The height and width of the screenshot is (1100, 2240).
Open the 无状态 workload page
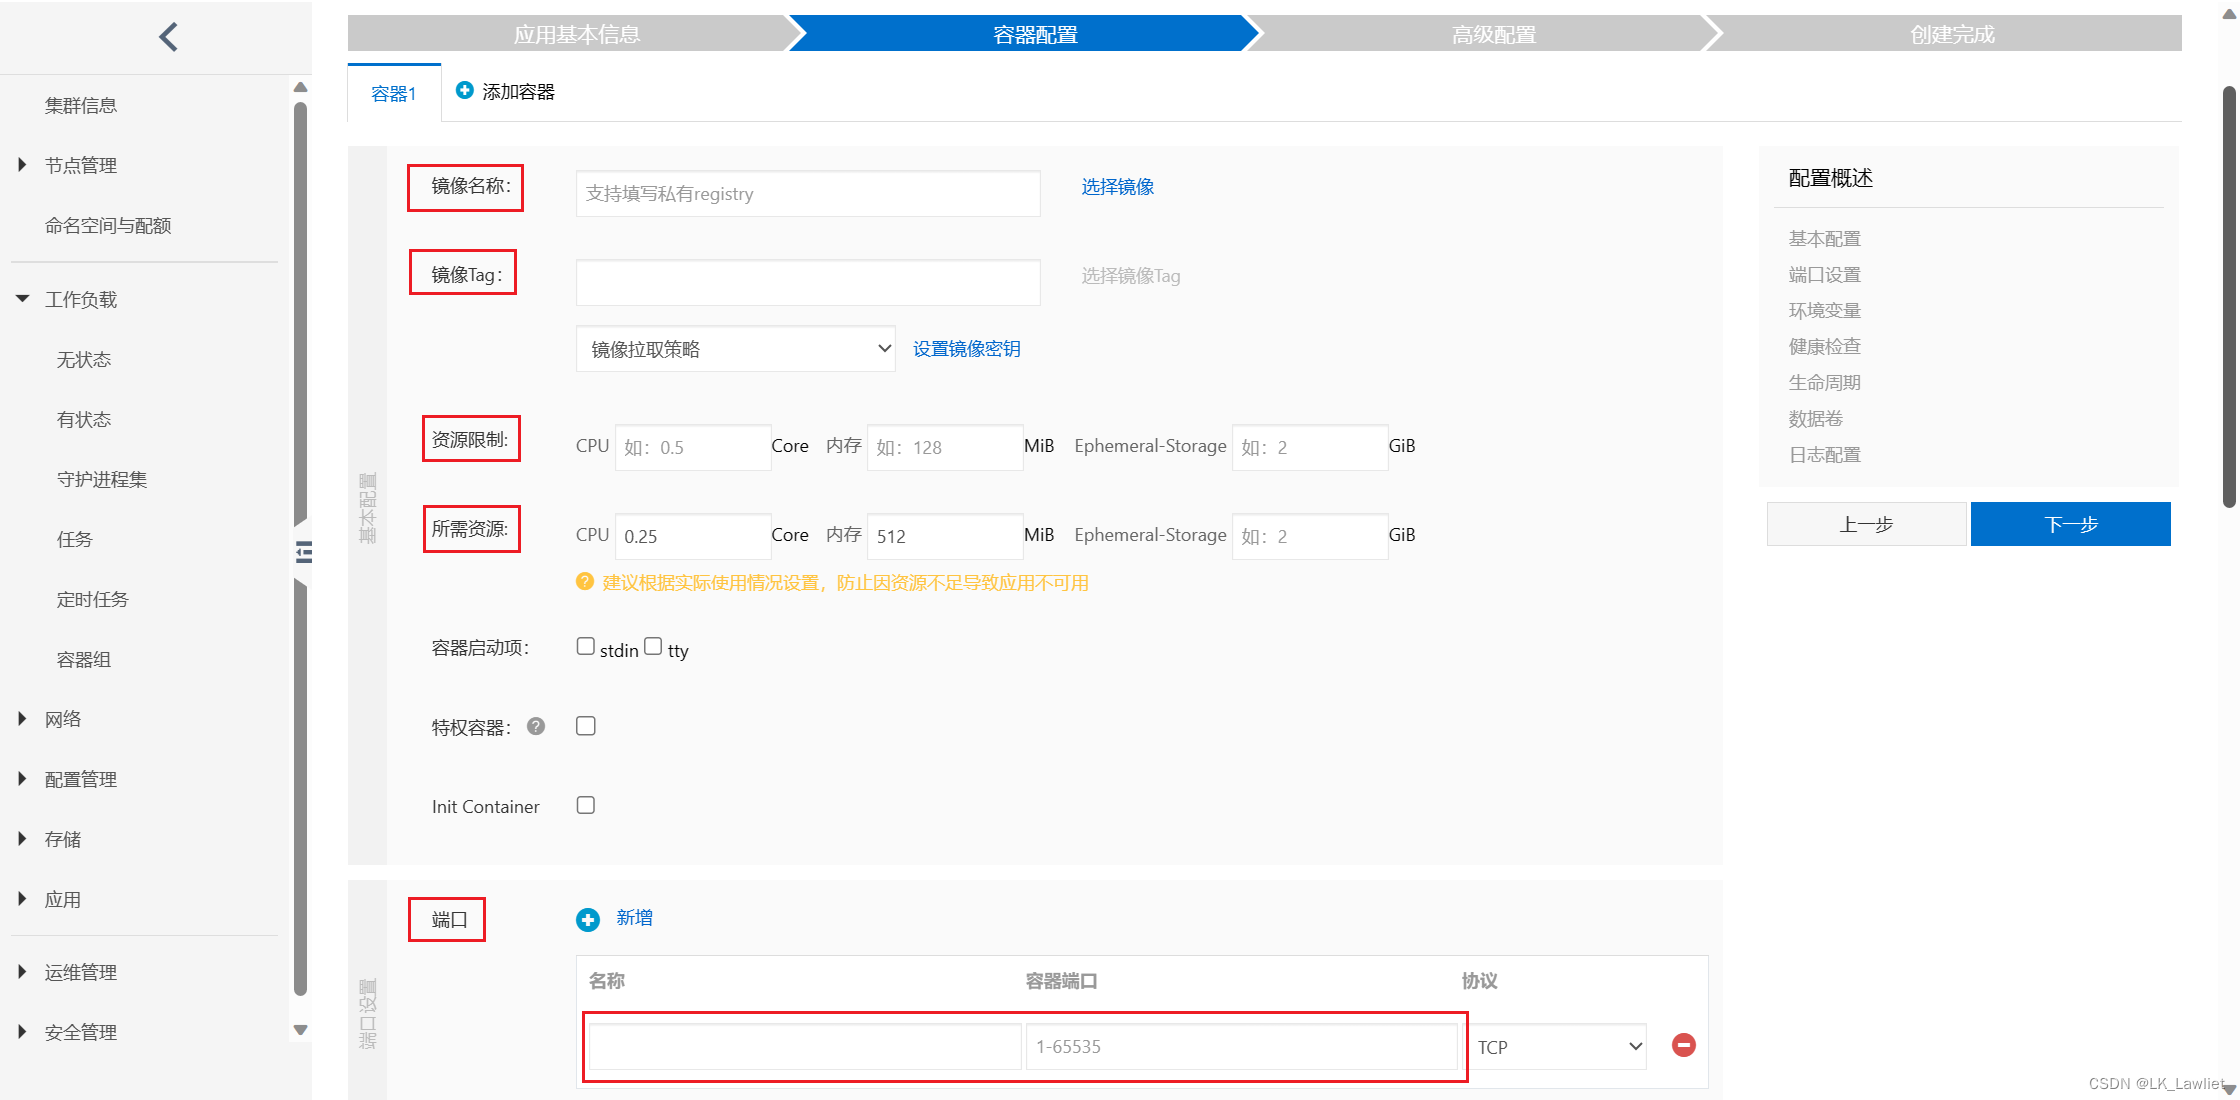[x=84, y=359]
